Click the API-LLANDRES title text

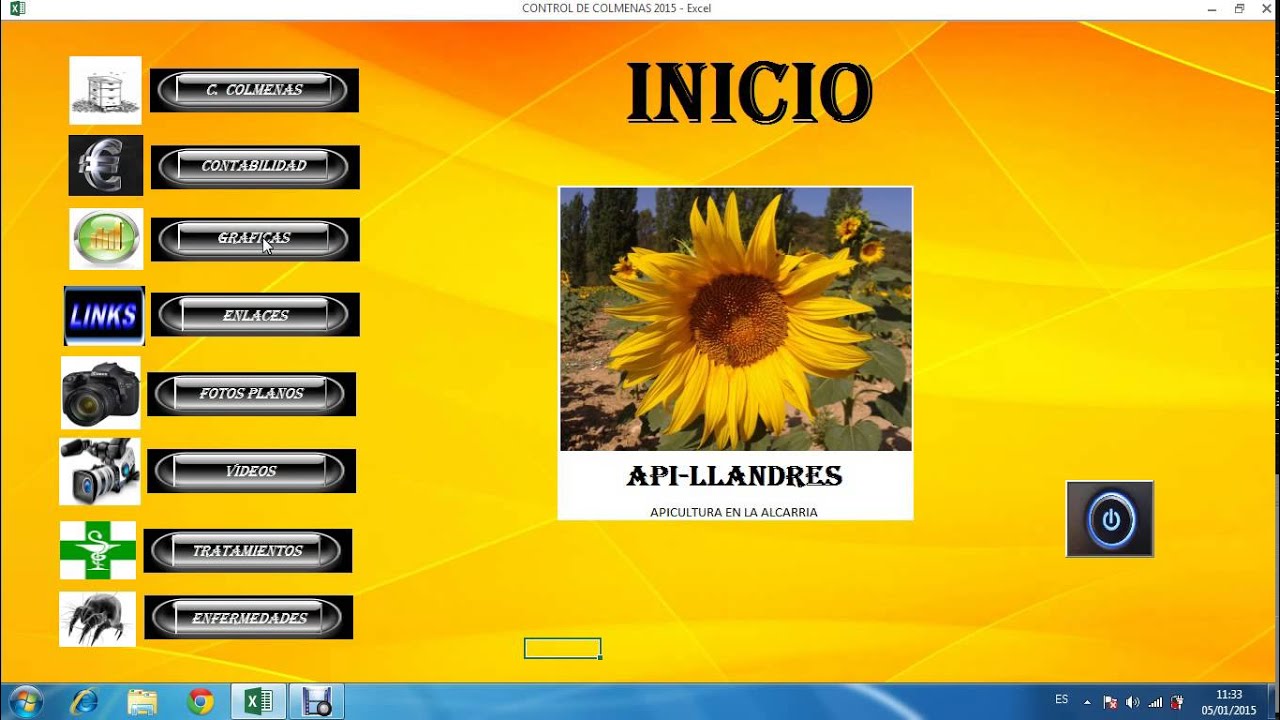735,477
